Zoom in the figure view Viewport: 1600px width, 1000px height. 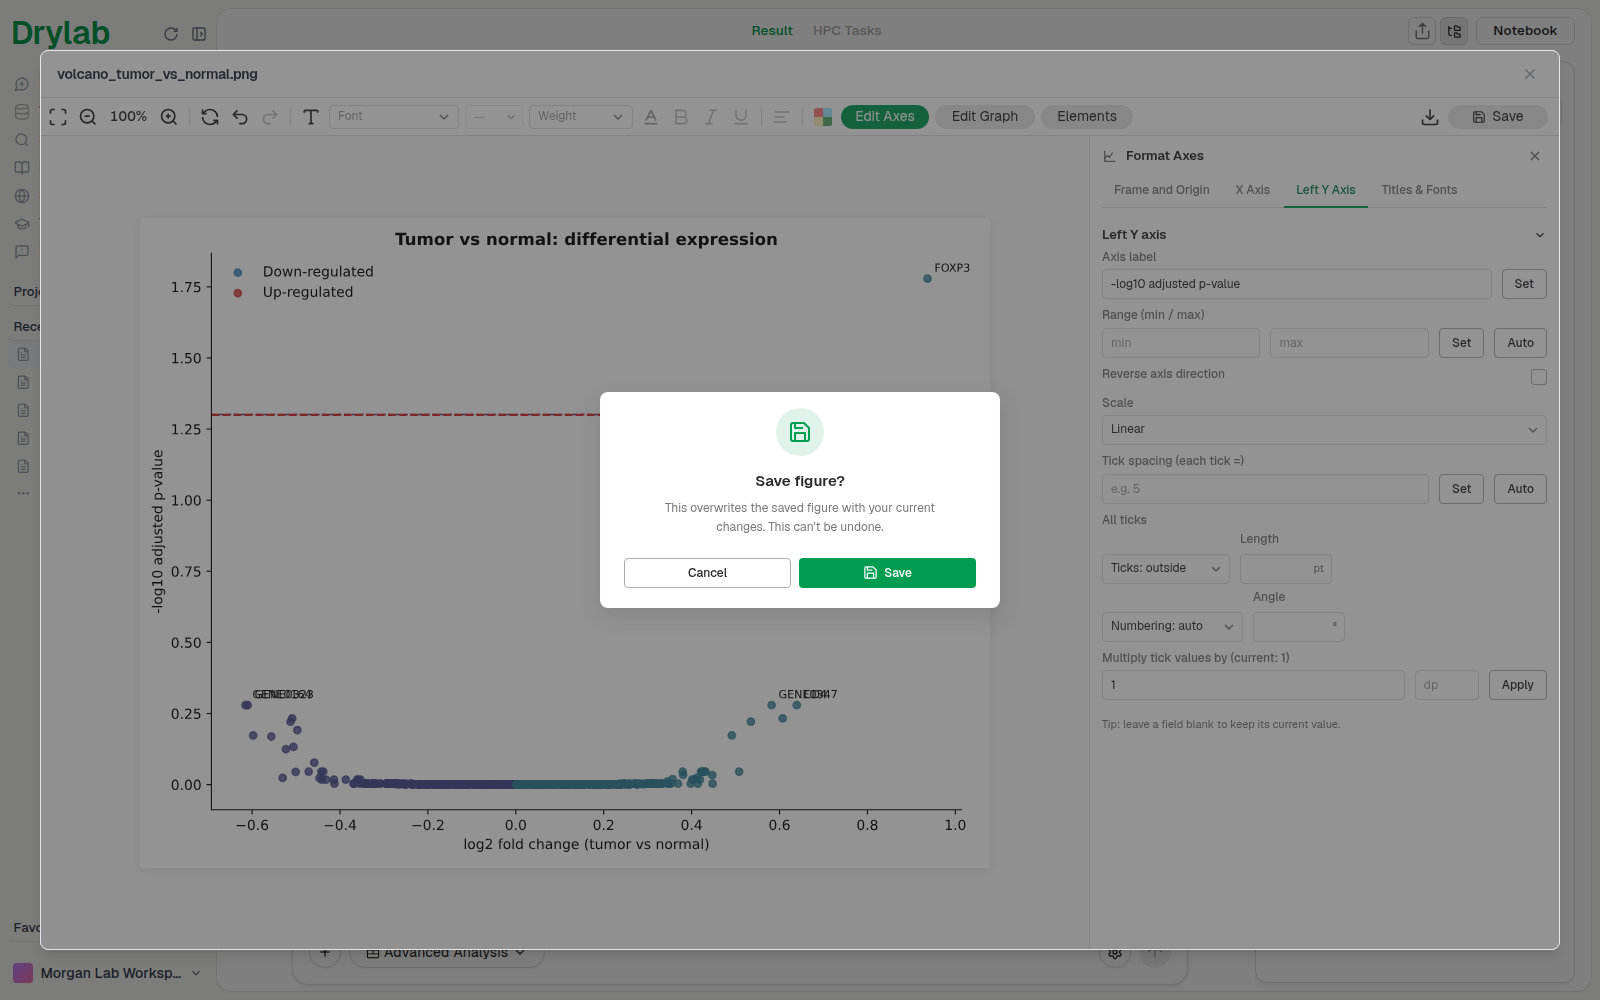(169, 117)
